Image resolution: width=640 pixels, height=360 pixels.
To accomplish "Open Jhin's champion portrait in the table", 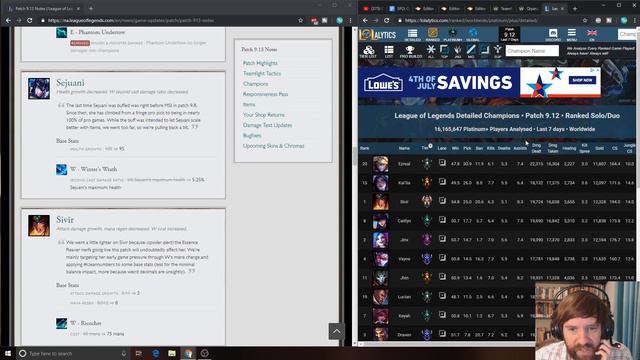I will coord(380,278).
